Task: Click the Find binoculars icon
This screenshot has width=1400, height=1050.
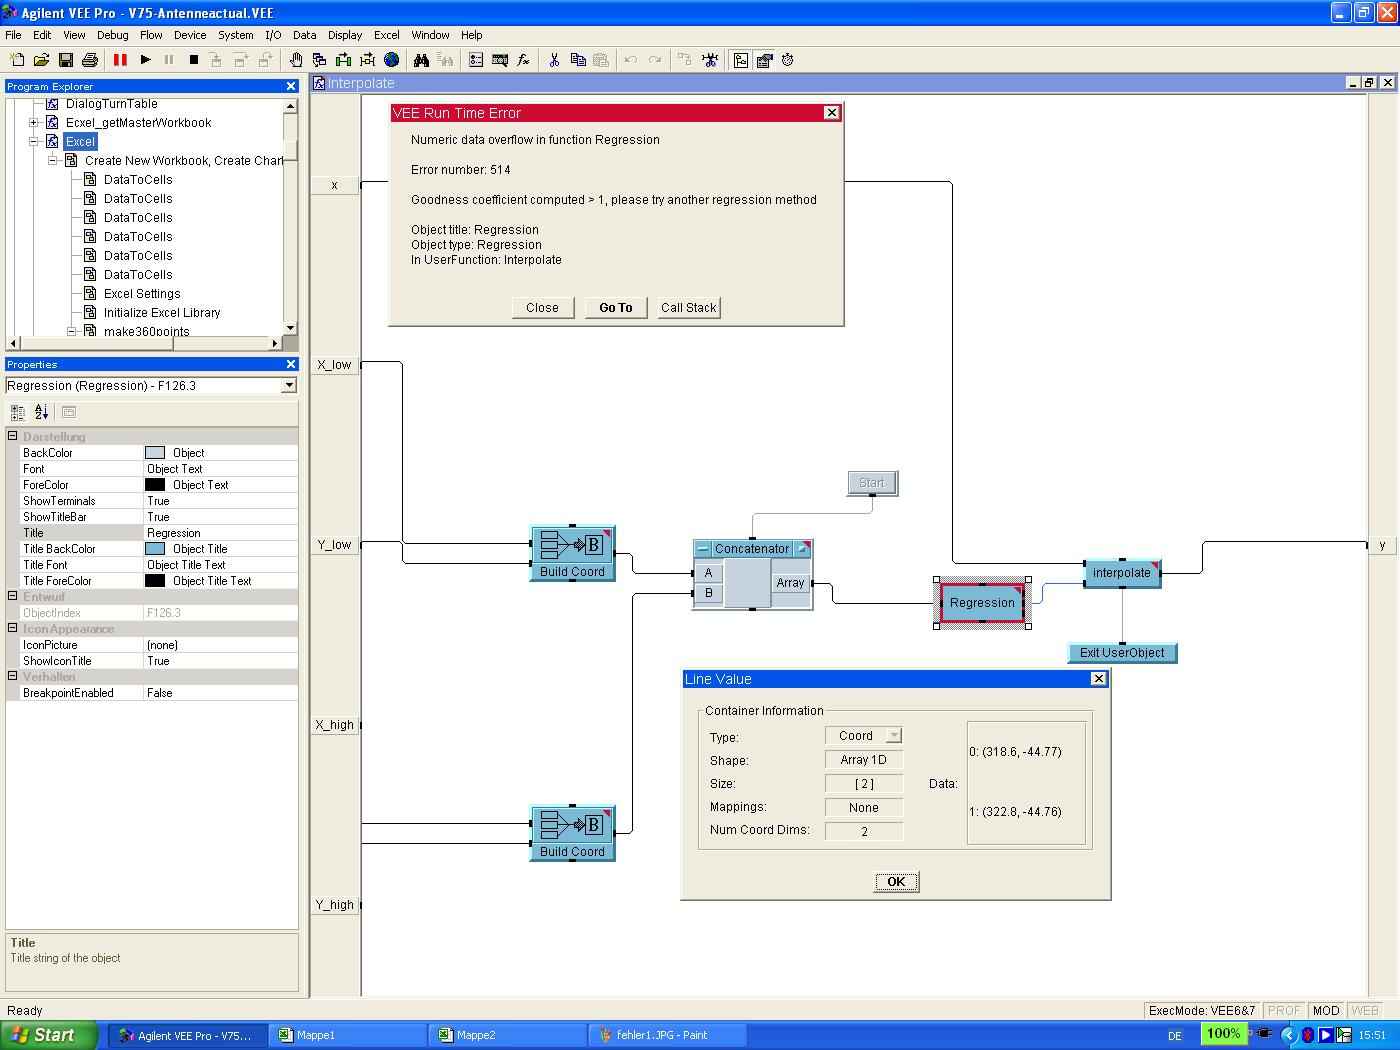Action: coord(421,60)
